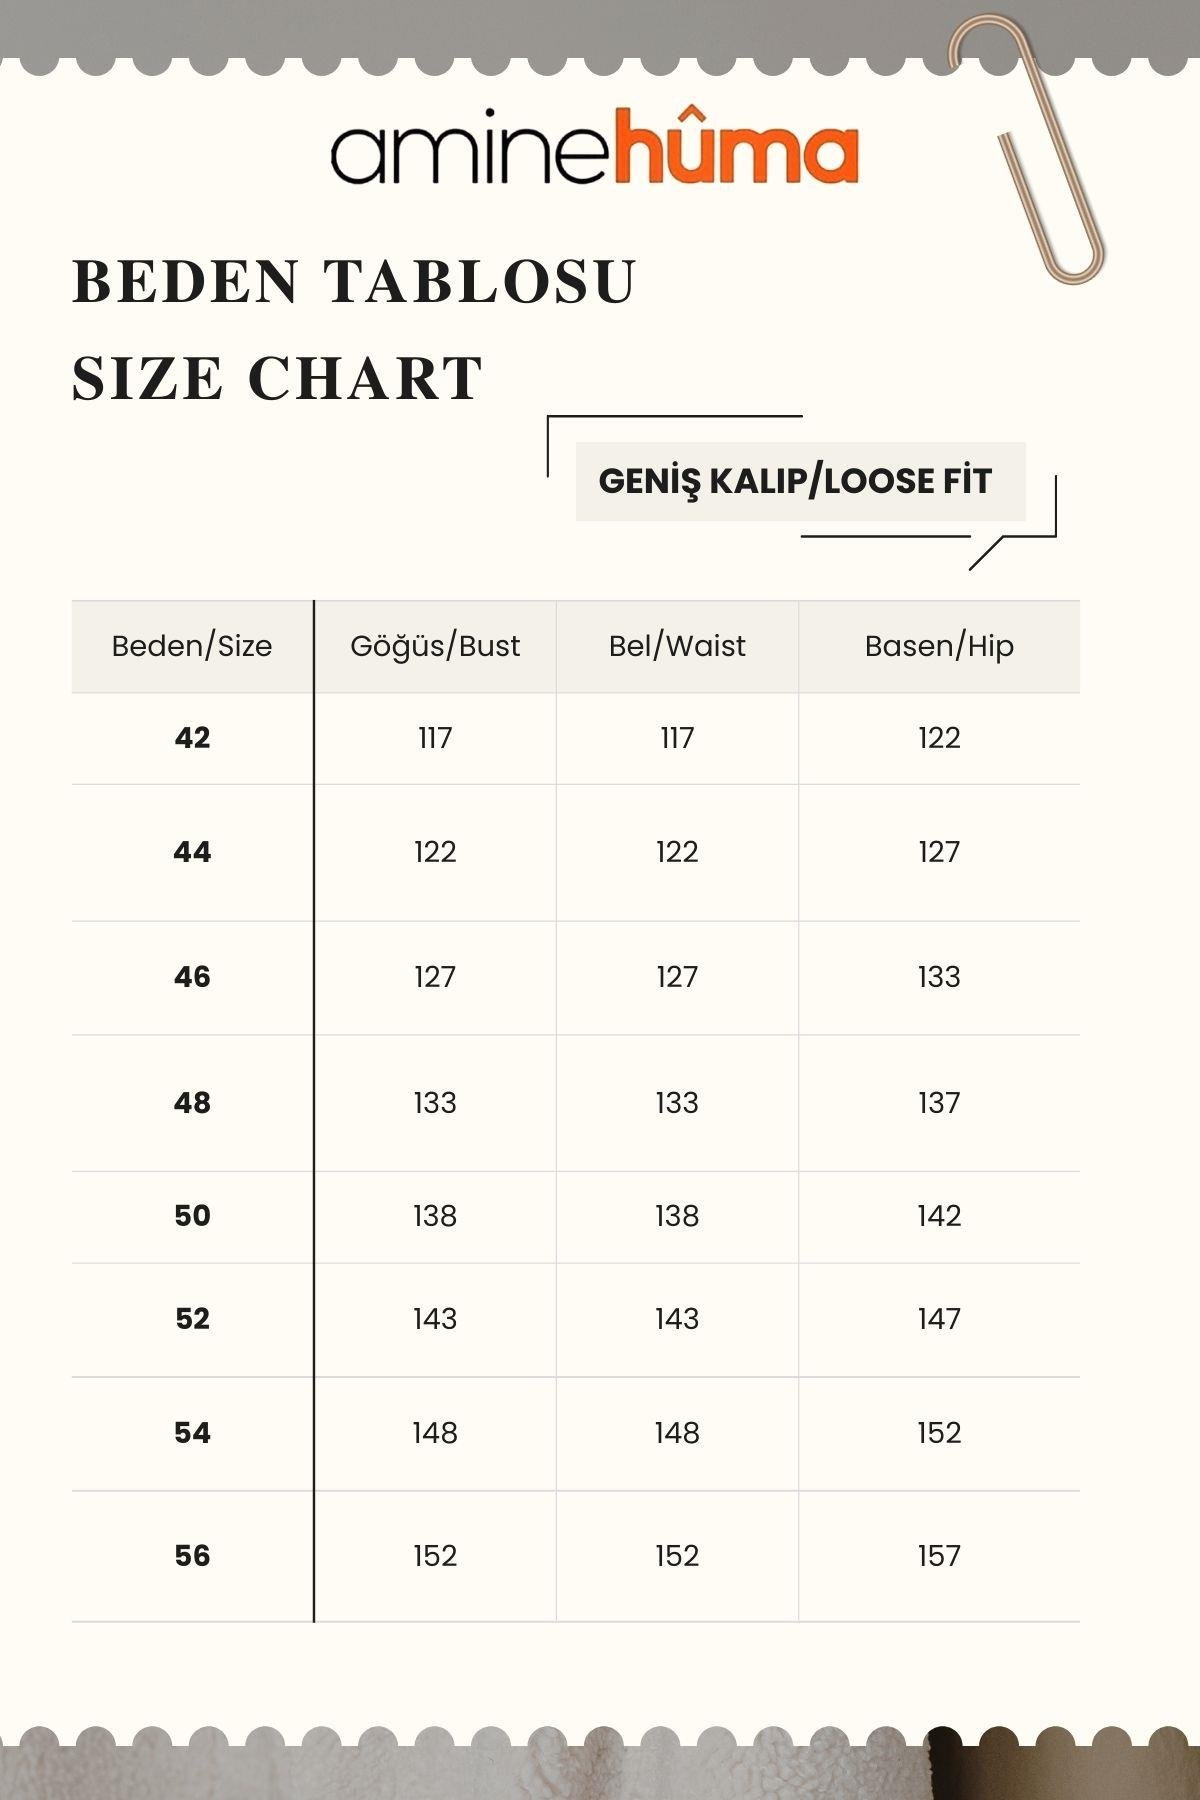Click size 56 row label

(x=192, y=1556)
